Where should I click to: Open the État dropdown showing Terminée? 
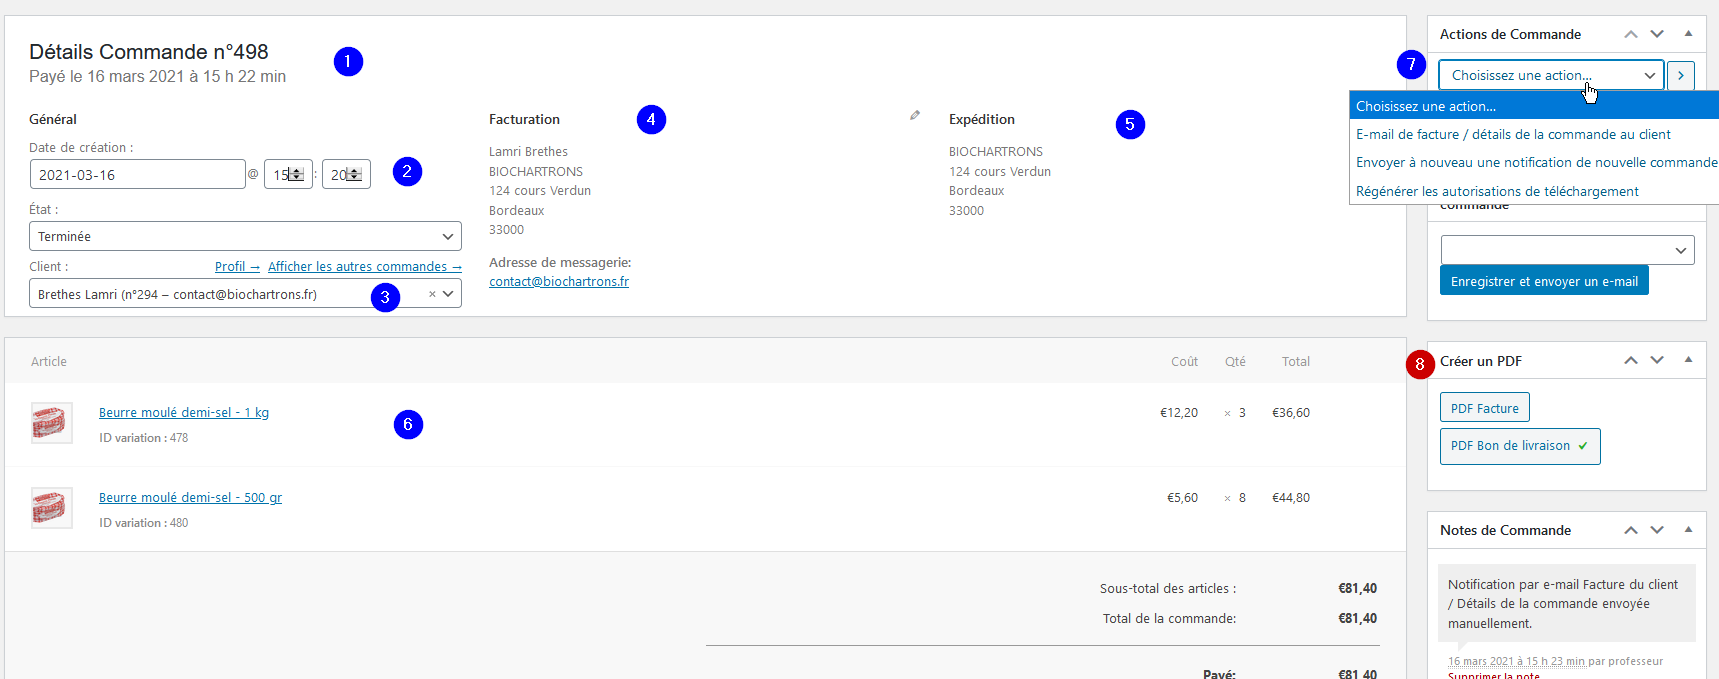pyautogui.click(x=245, y=236)
